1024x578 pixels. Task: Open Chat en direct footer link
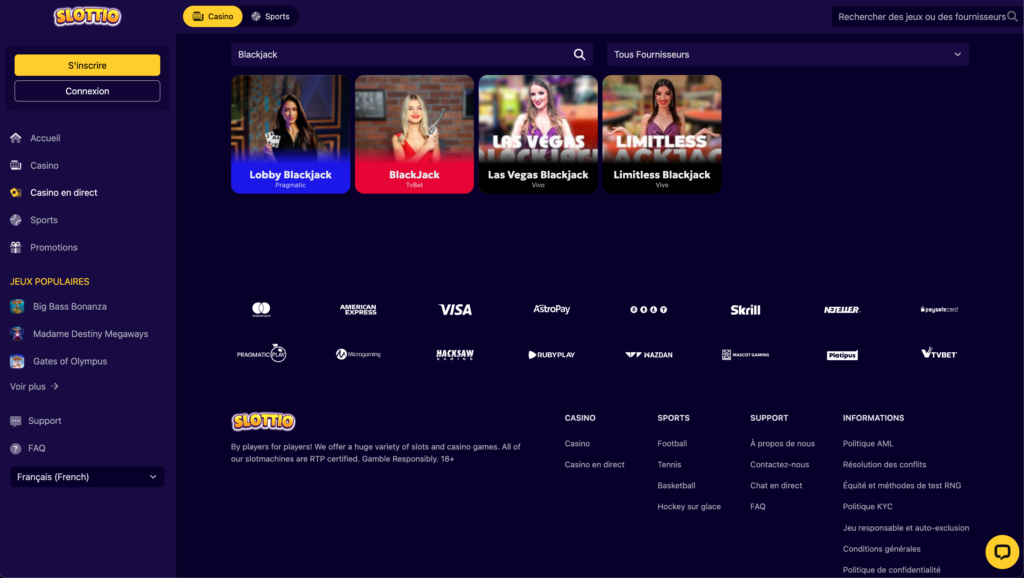click(x=776, y=485)
